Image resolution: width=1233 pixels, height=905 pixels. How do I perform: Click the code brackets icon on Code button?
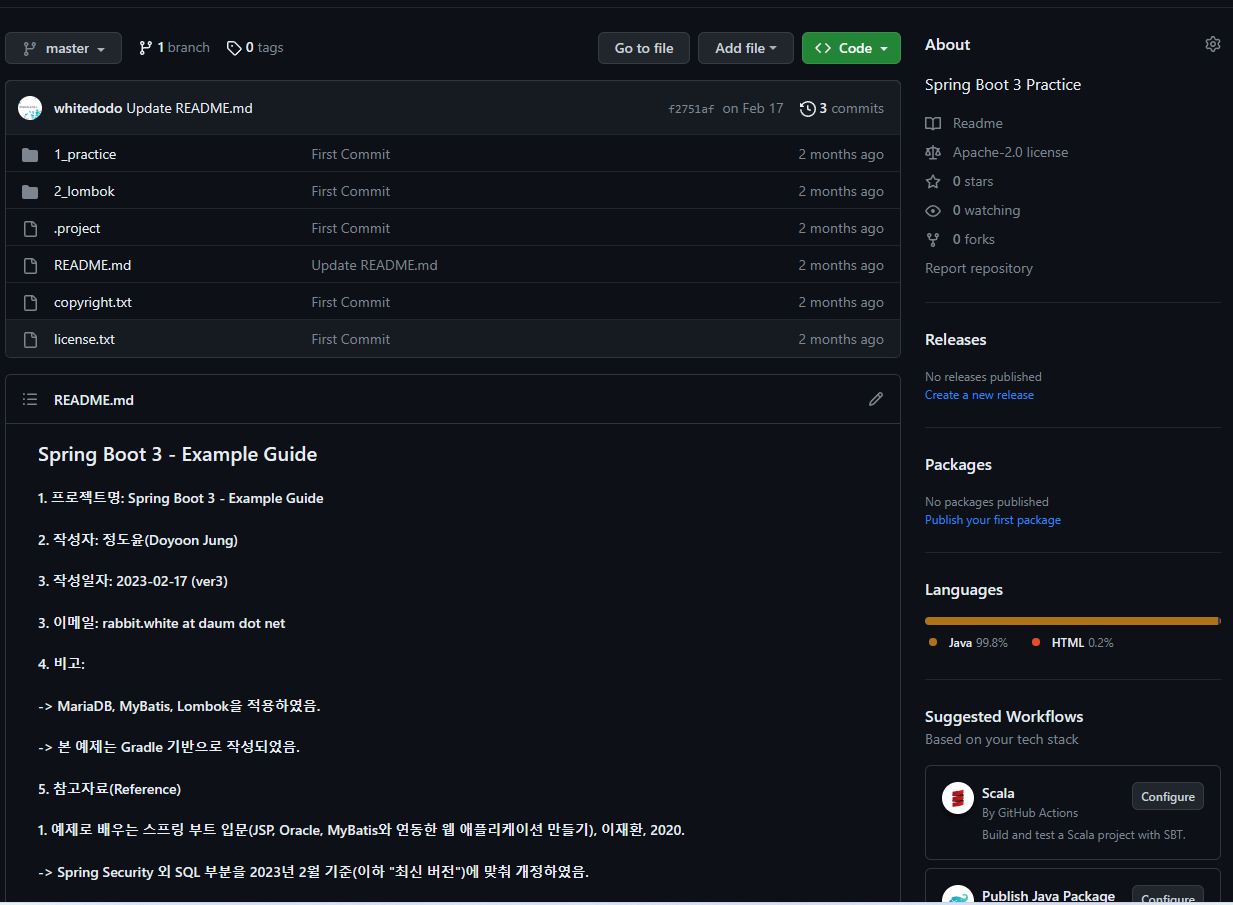(x=823, y=48)
